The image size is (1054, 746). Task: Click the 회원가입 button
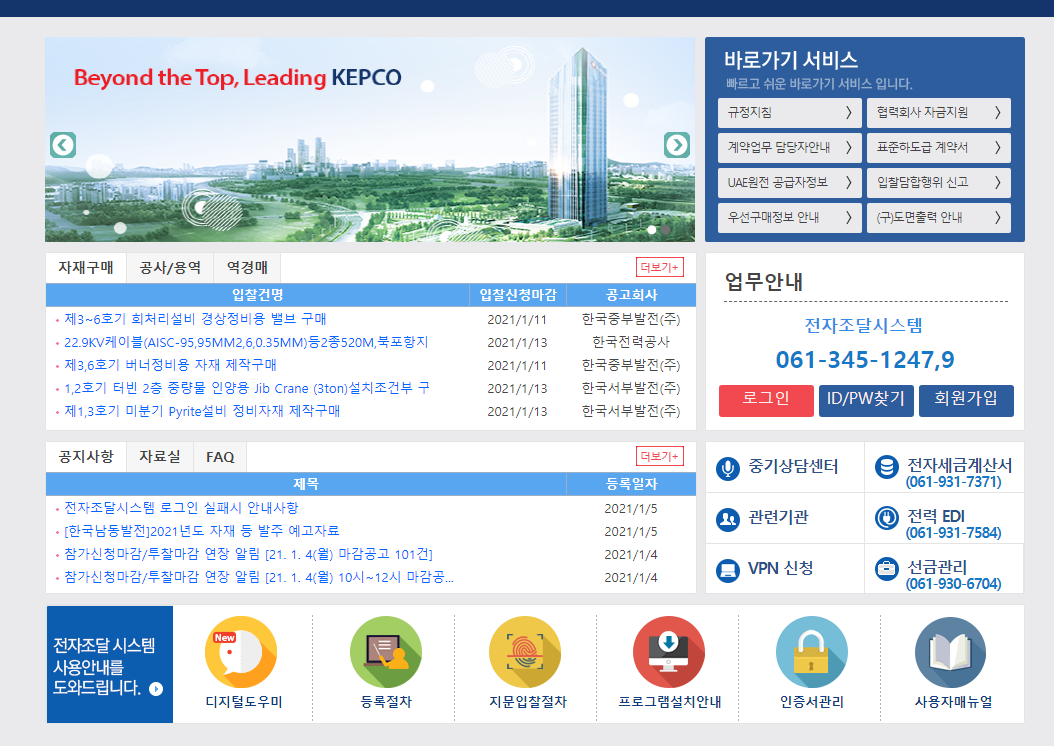coord(966,401)
